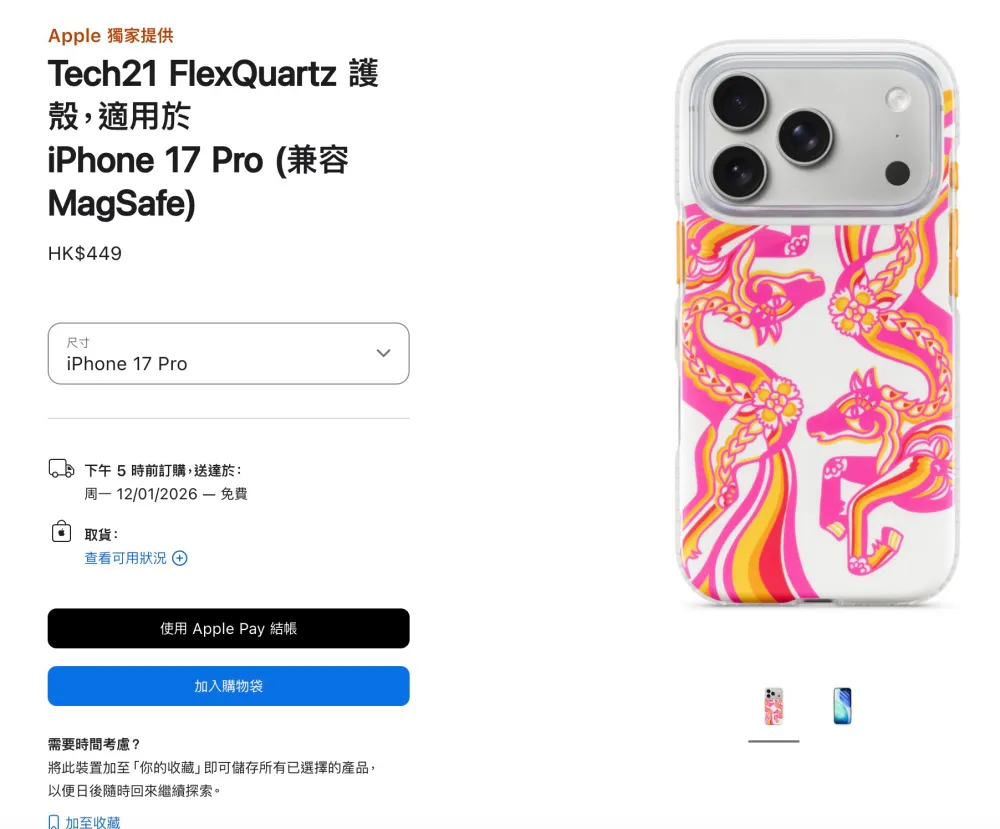Click the Apple Store pickup bag icon
Screen dimensions: 1000x829
(61, 531)
